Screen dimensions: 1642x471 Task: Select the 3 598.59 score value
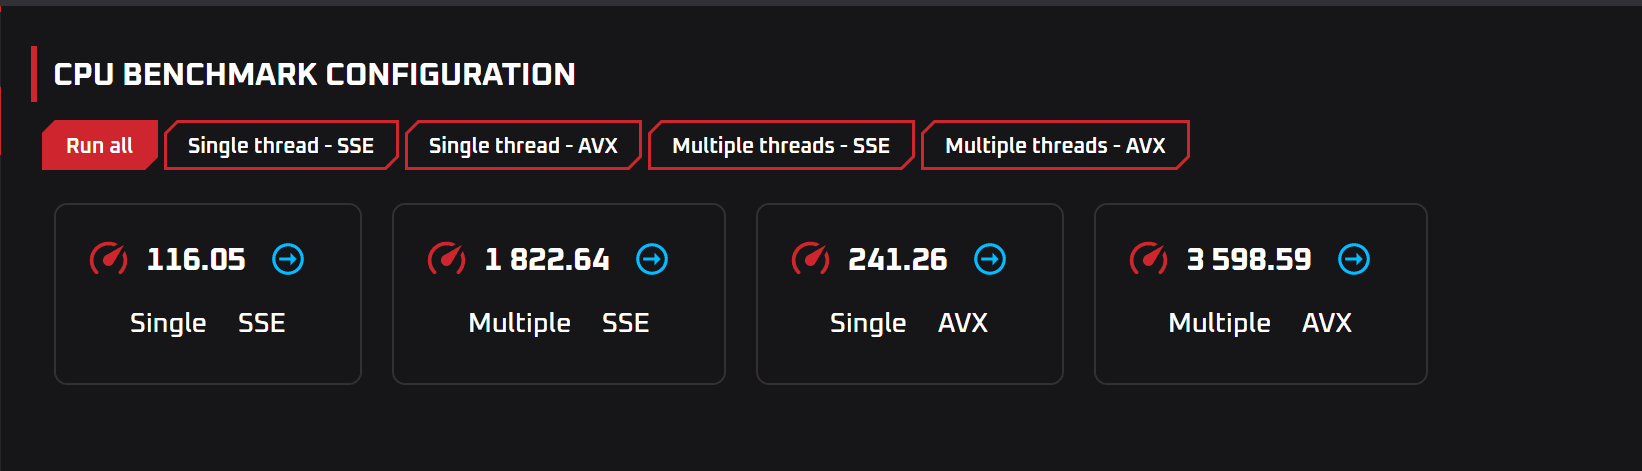(x=1249, y=260)
